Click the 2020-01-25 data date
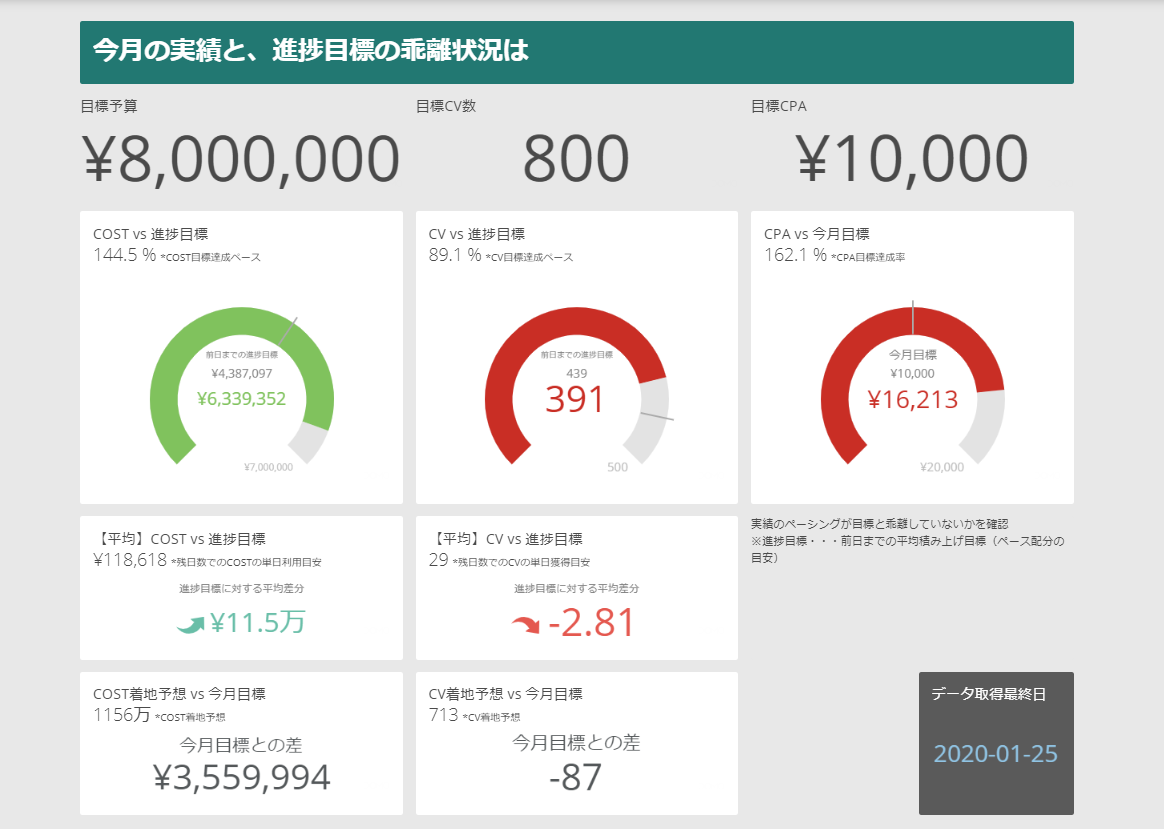This screenshot has height=829, width=1164. coord(996,753)
